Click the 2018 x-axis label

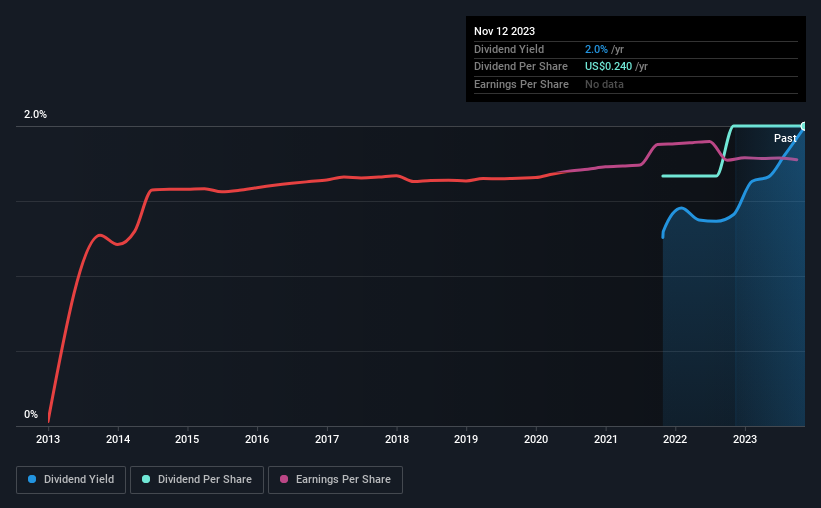(x=397, y=439)
